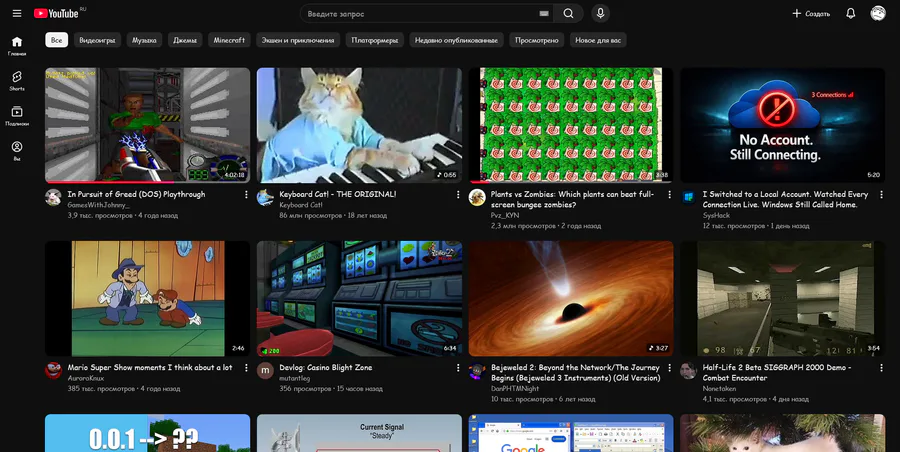Open more options for I Switched to Local Account

point(881,195)
